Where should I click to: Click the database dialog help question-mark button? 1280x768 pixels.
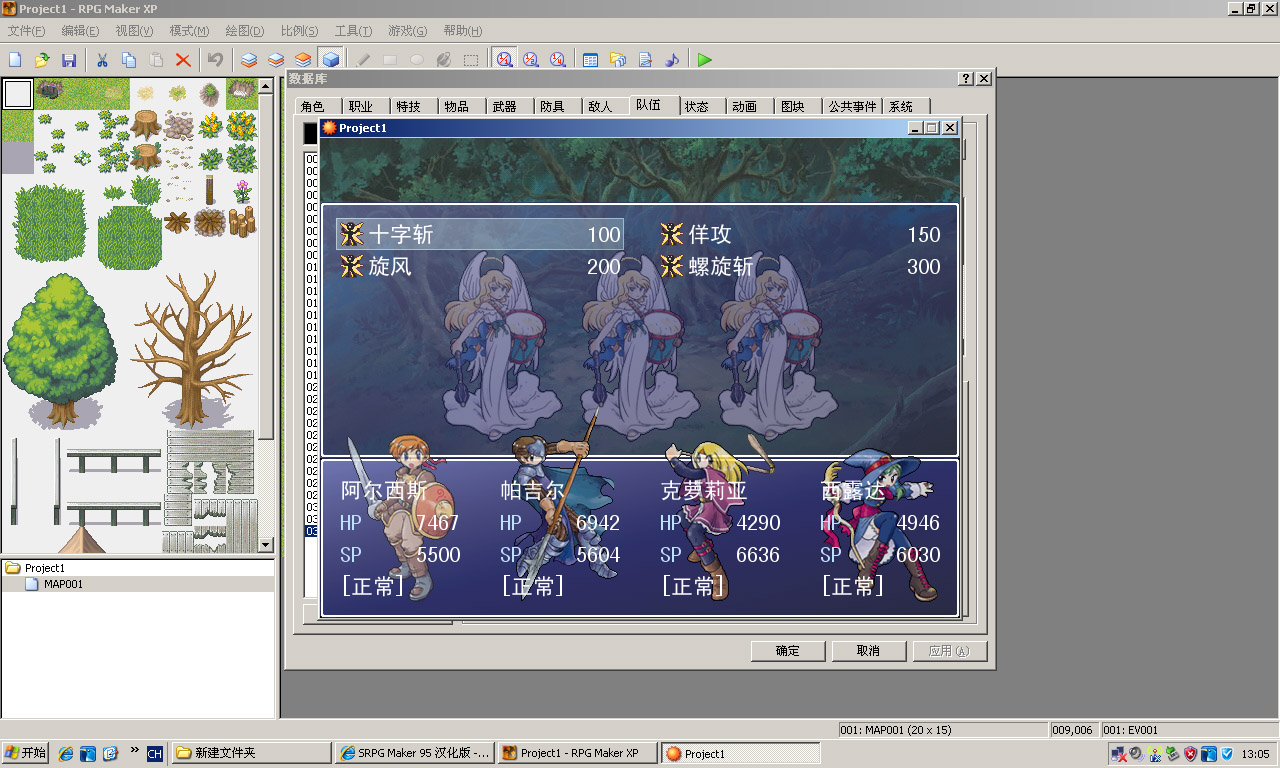coord(965,79)
